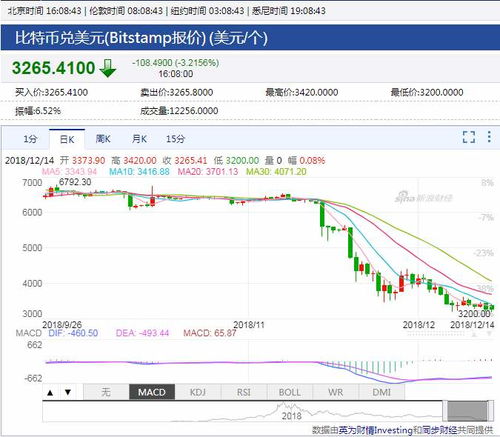Open the 月K monthly chart tab
The height and width of the screenshot is (437, 500).
pyautogui.click(x=139, y=139)
